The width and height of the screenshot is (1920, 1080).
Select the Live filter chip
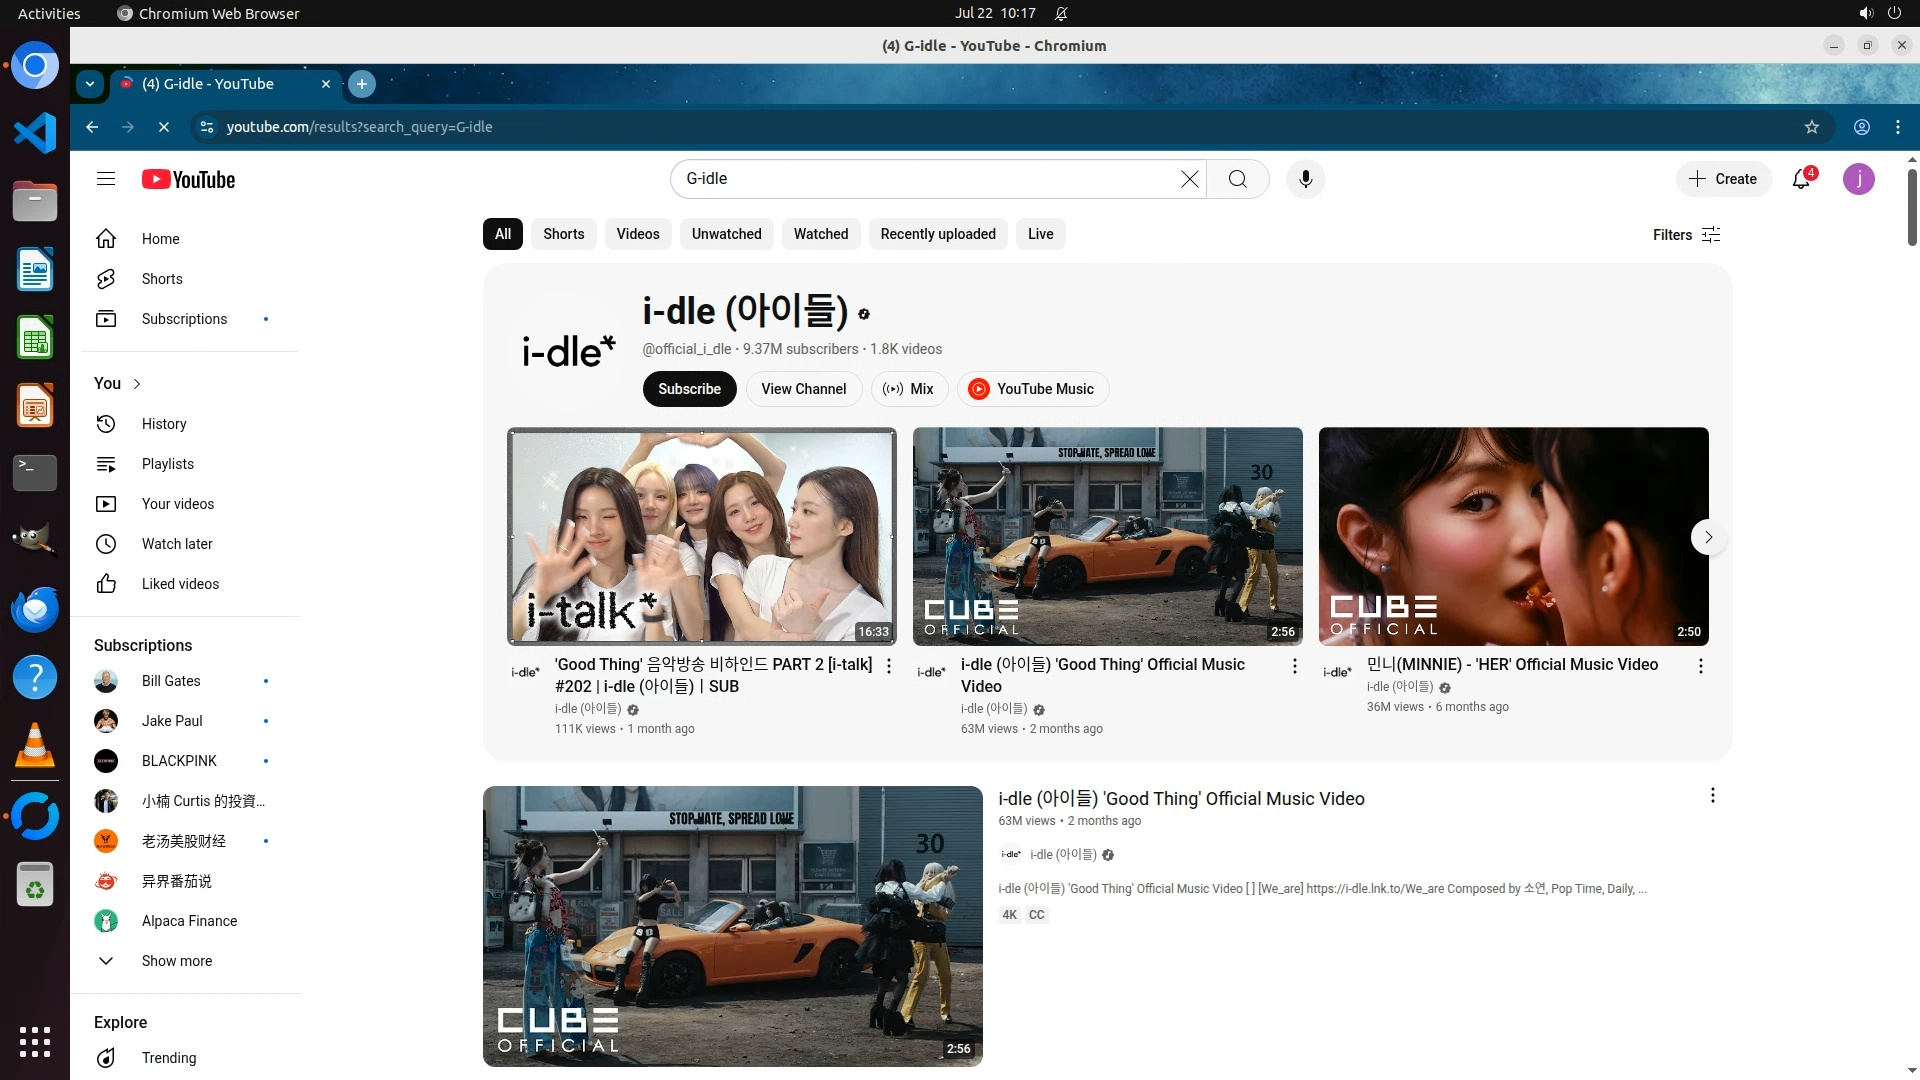(x=1040, y=234)
